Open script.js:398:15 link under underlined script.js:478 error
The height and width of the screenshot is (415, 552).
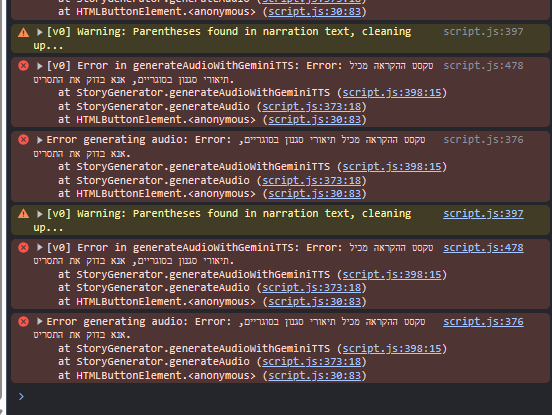pyautogui.click(x=392, y=274)
